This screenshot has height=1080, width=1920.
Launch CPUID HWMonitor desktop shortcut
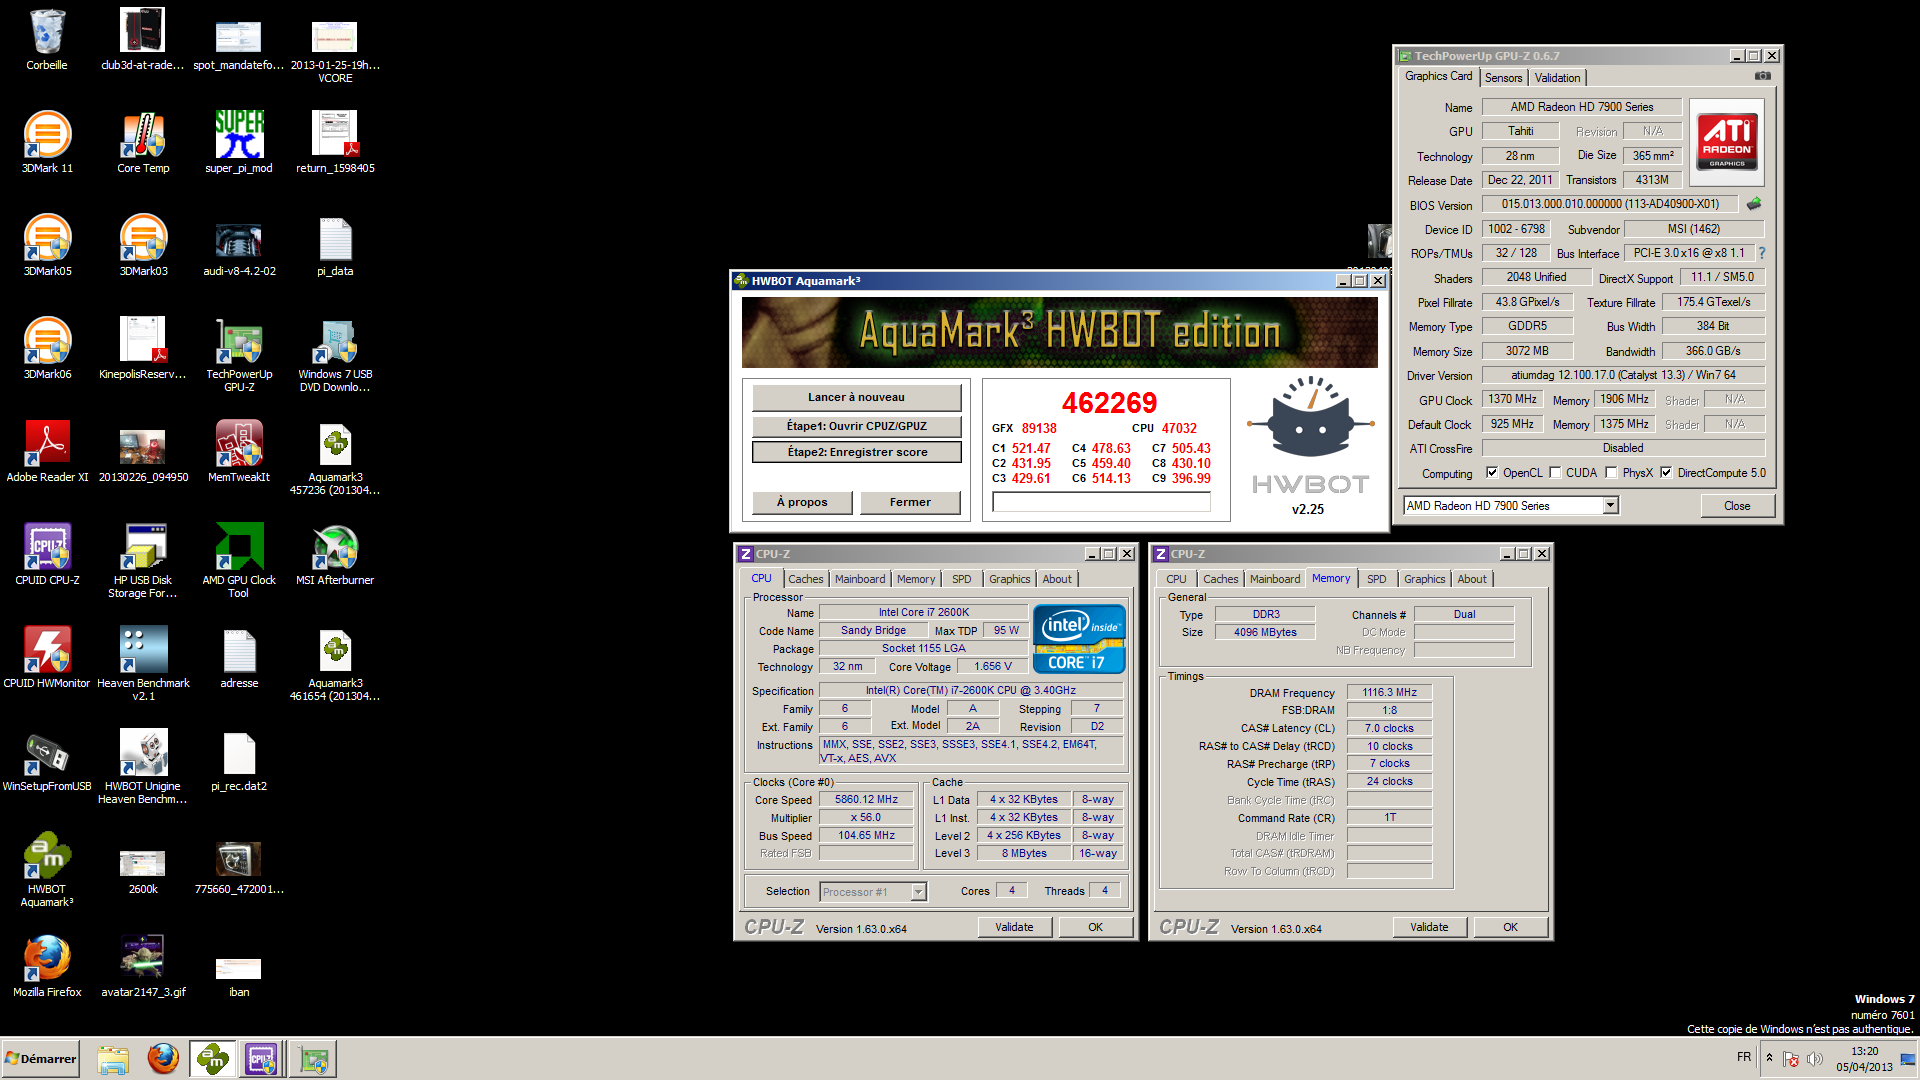47,657
